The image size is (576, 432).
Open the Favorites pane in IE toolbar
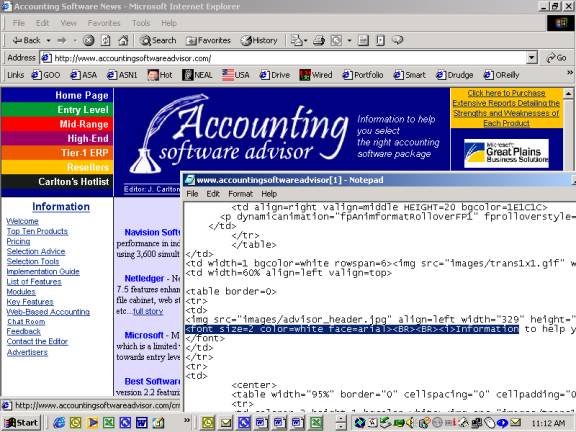click(208, 40)
